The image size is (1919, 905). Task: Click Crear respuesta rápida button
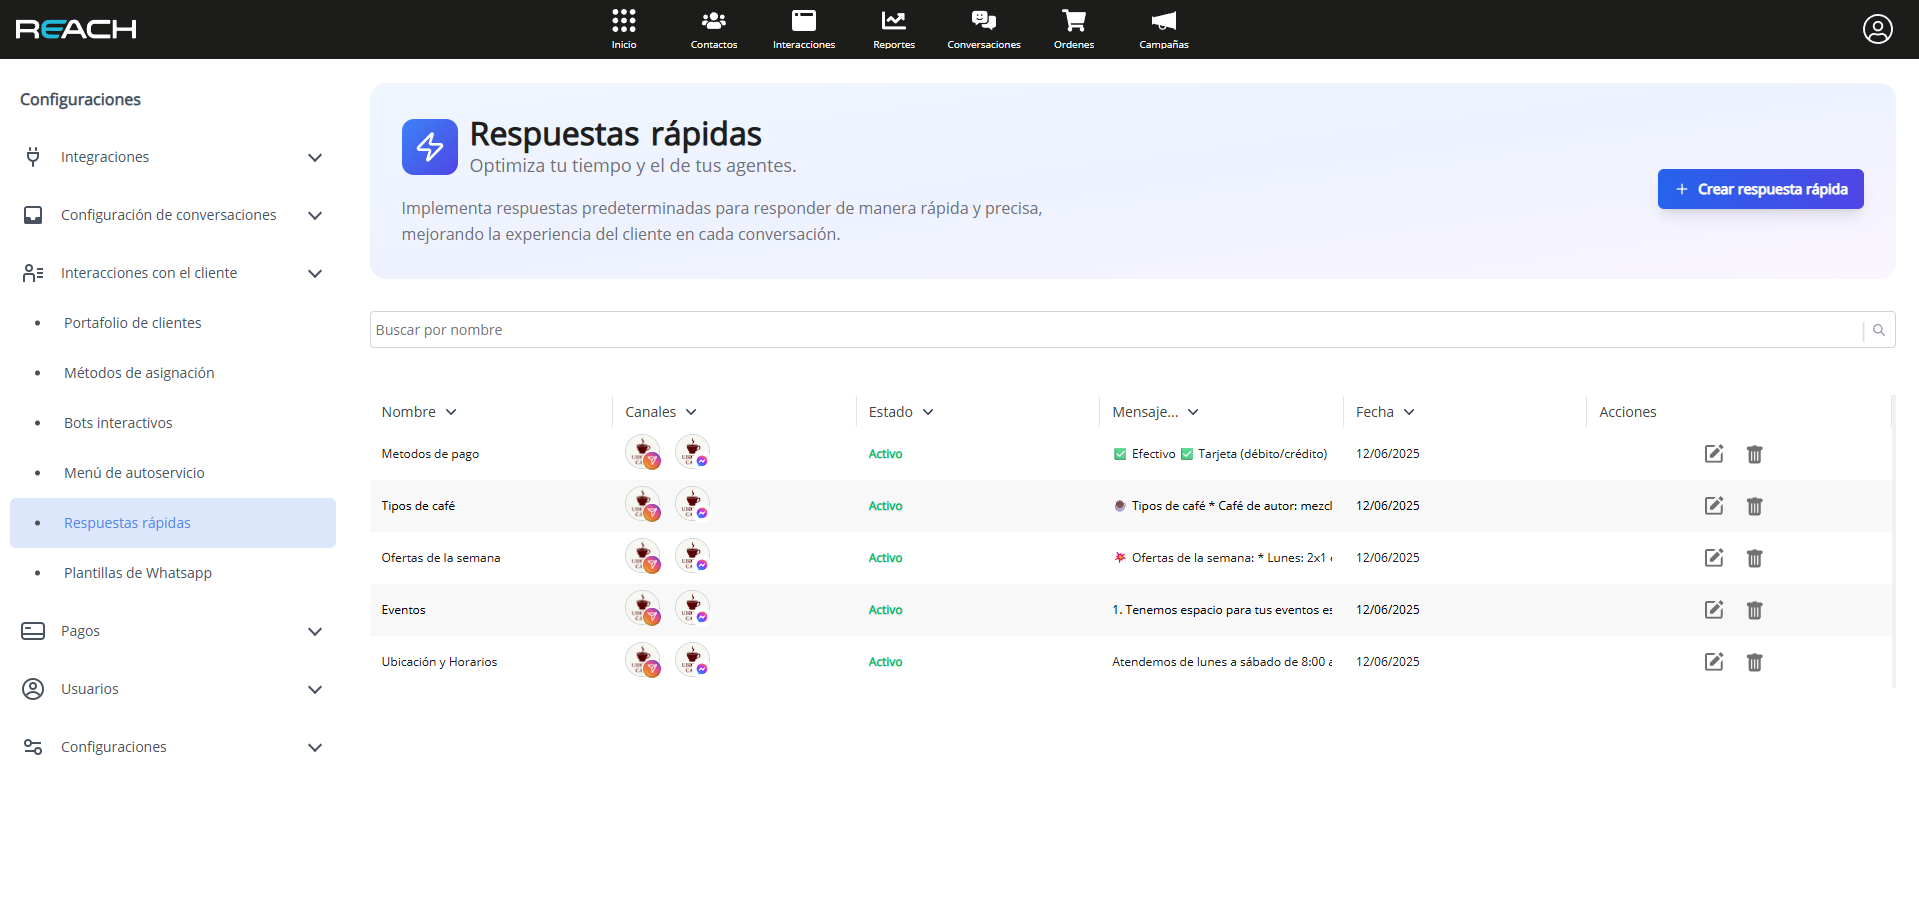pyautogui.click(x=1760, y=189)
